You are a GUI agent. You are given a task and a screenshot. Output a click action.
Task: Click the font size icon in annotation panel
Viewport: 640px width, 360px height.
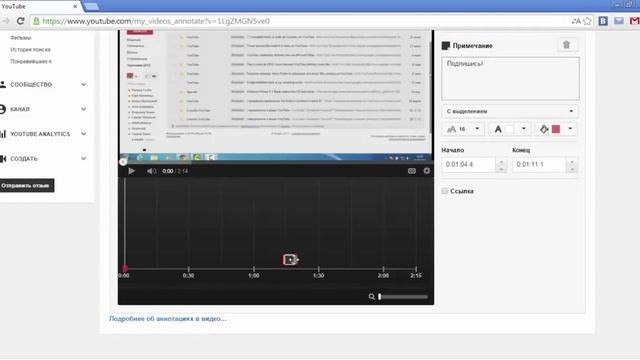451,129
